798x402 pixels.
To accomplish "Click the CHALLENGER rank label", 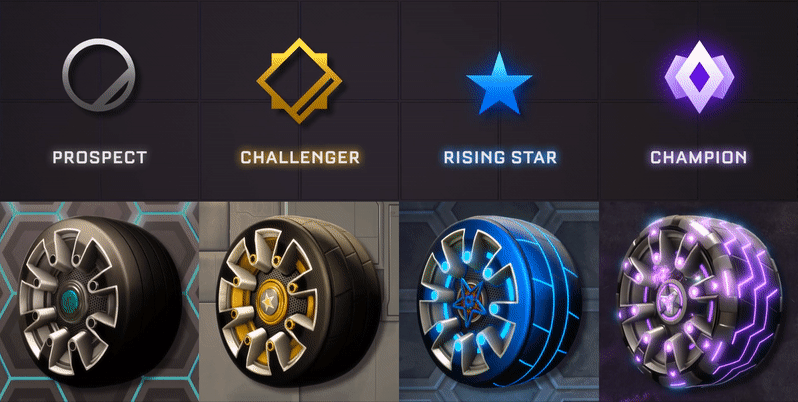I will click(300, 157).
